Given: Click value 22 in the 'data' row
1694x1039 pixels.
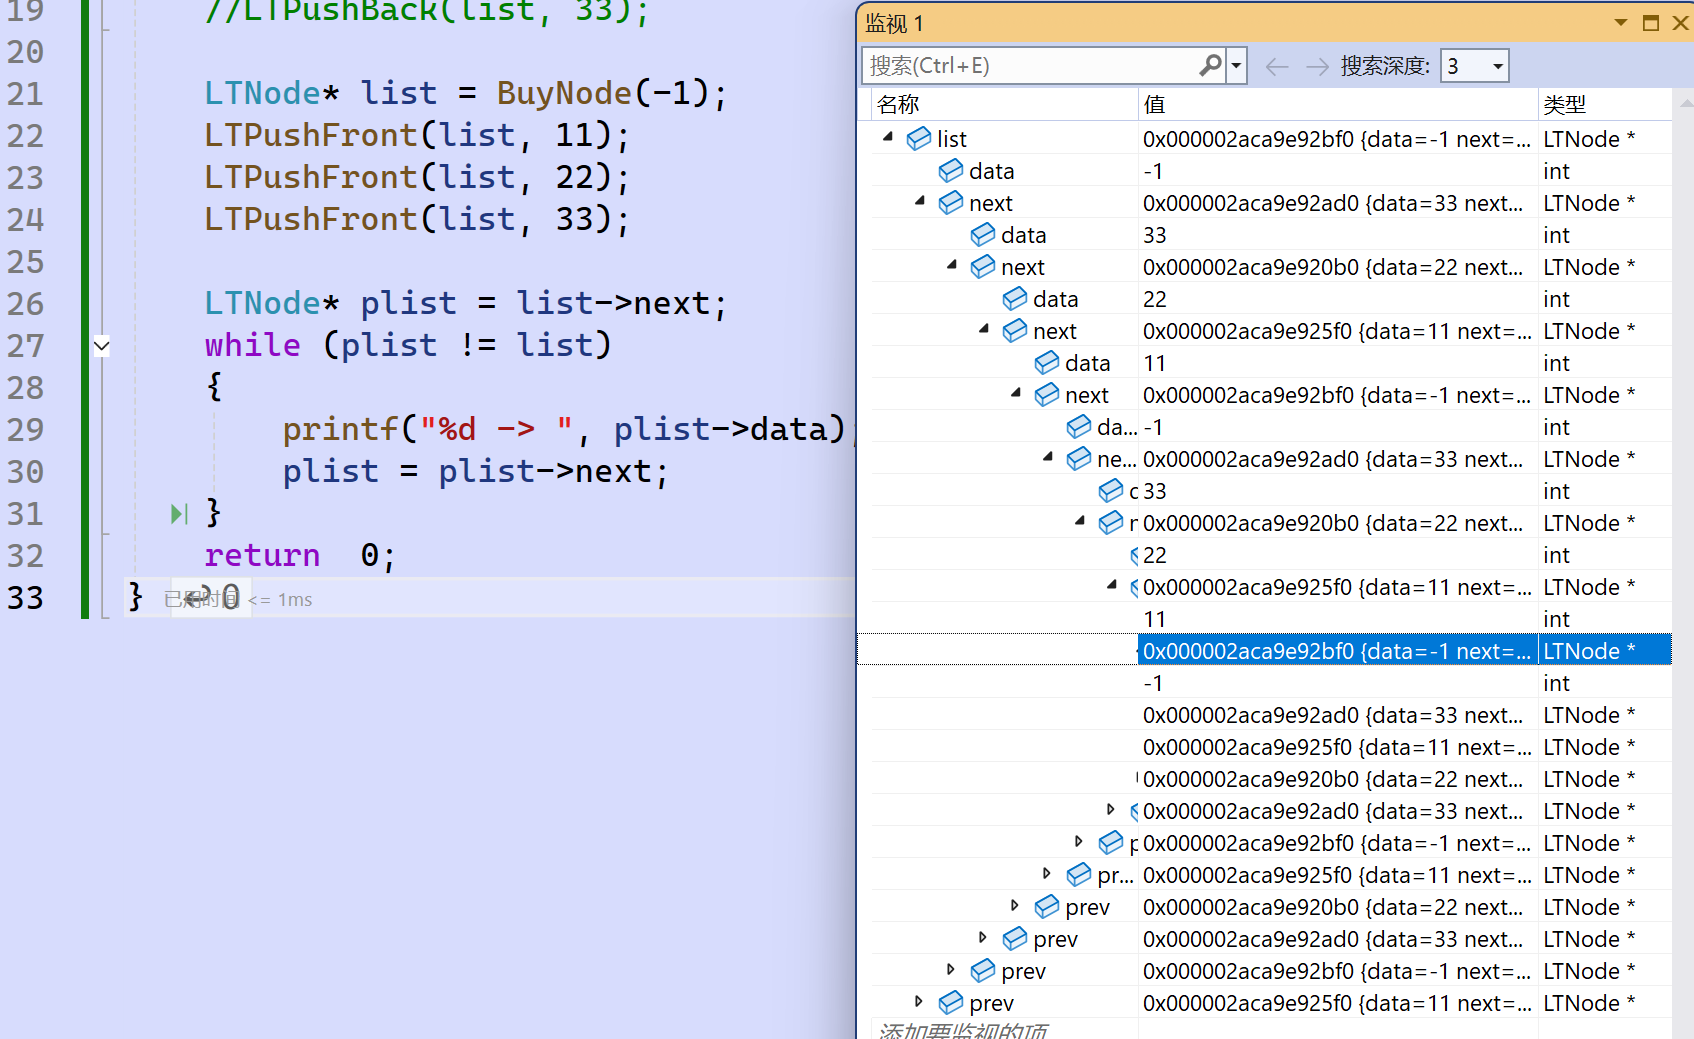Looking at the screenshot, I should pyautogui.click(x=1155, y=299).
